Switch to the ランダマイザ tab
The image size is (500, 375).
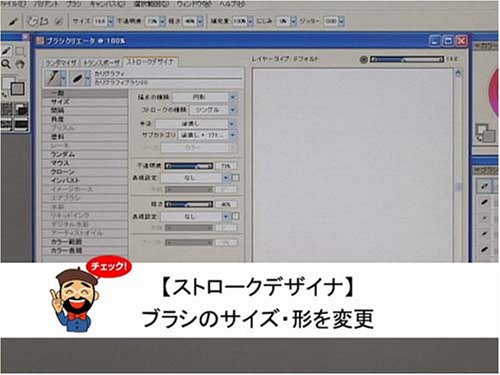pyautogui.click(x=61, y=63)
